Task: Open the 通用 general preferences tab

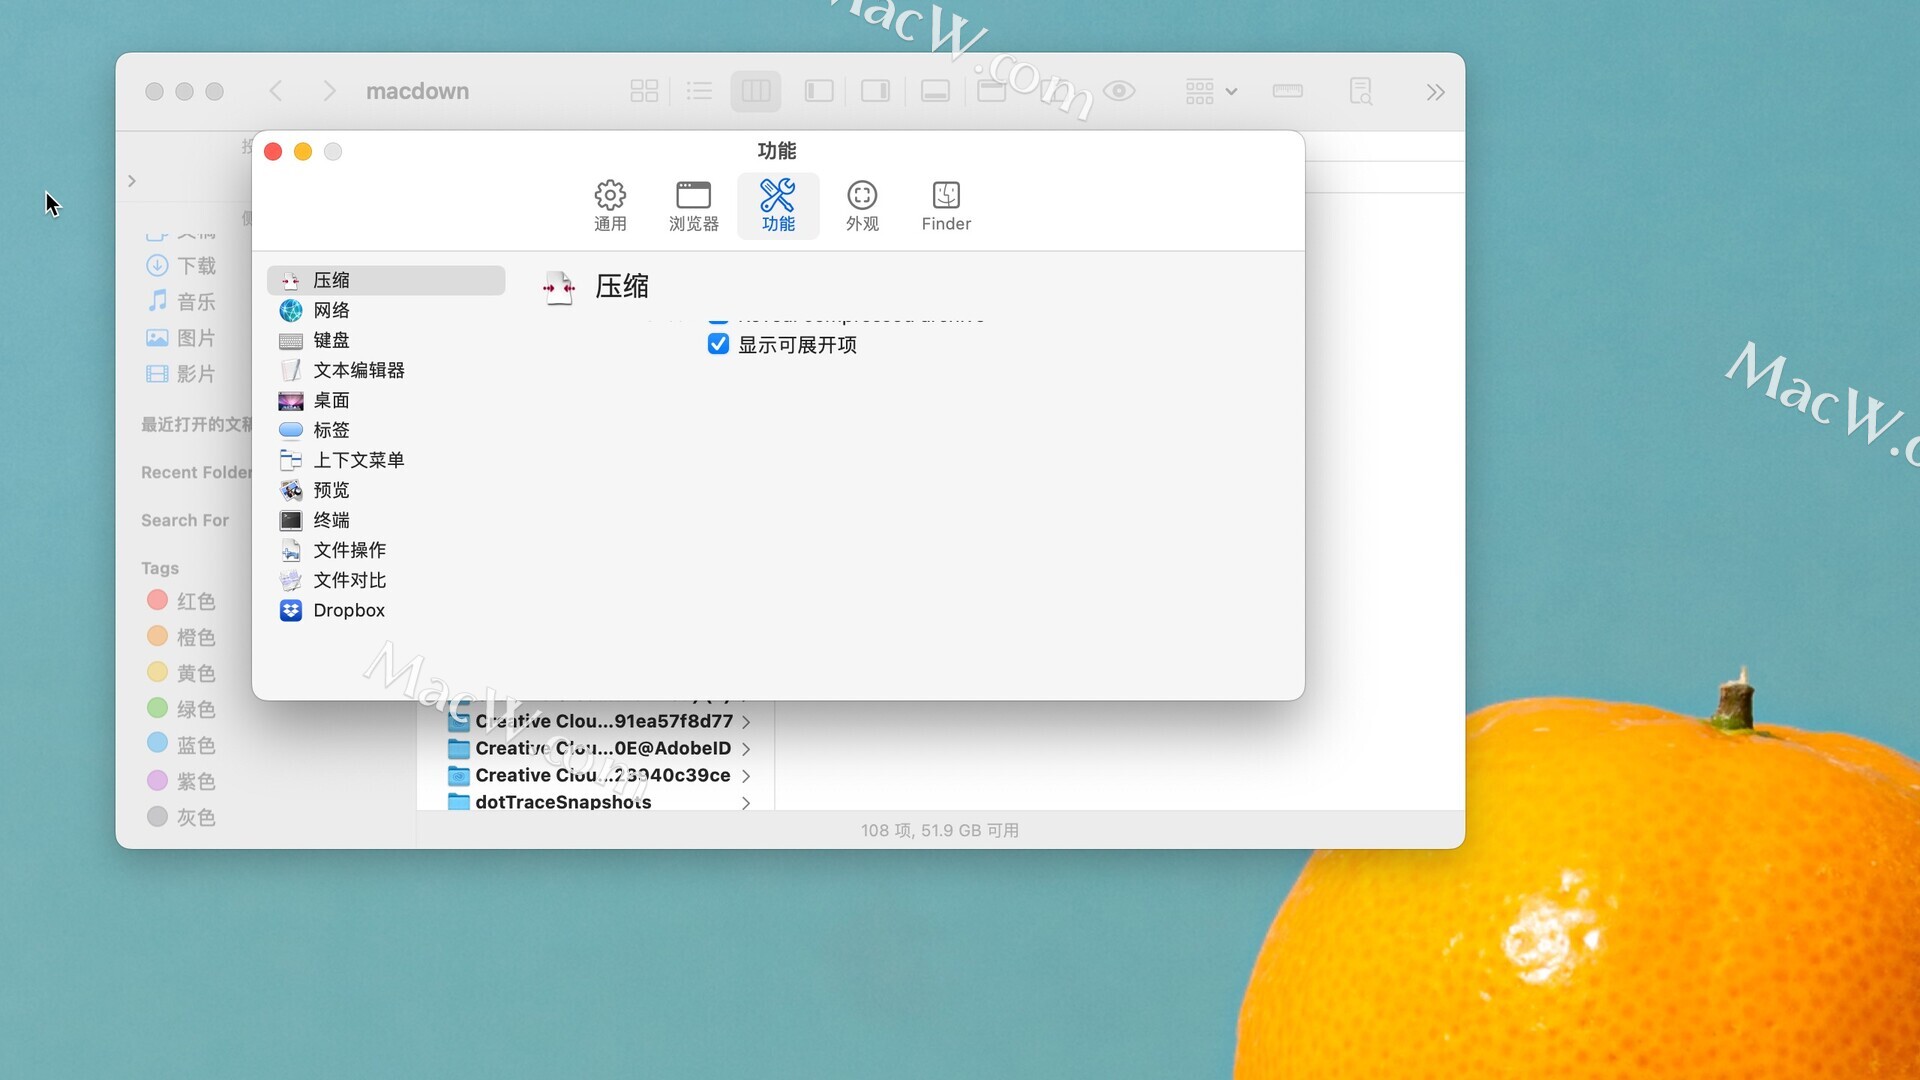Action: coord(610,206)
